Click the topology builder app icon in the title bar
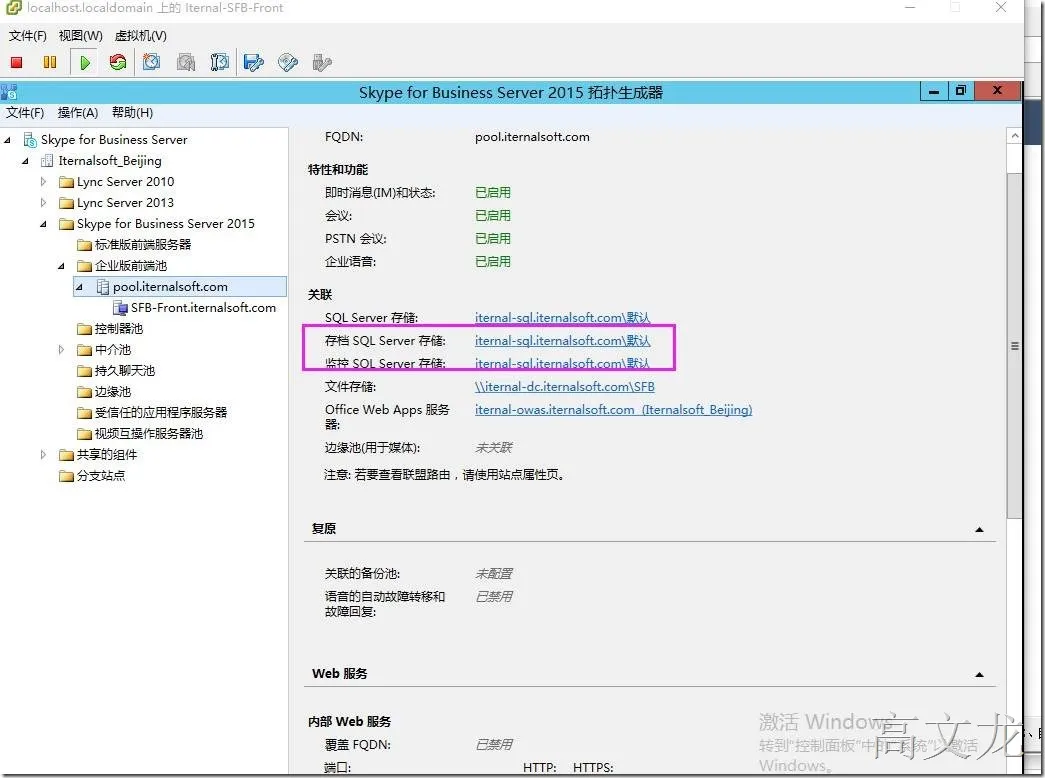1045x778 pixels. pos(9,91)
